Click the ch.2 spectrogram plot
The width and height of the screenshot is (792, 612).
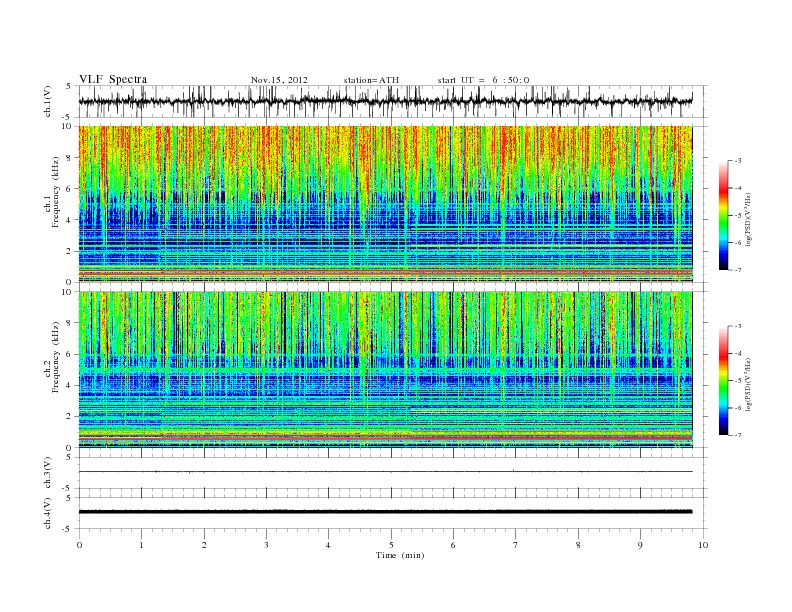tap(385, 370)
